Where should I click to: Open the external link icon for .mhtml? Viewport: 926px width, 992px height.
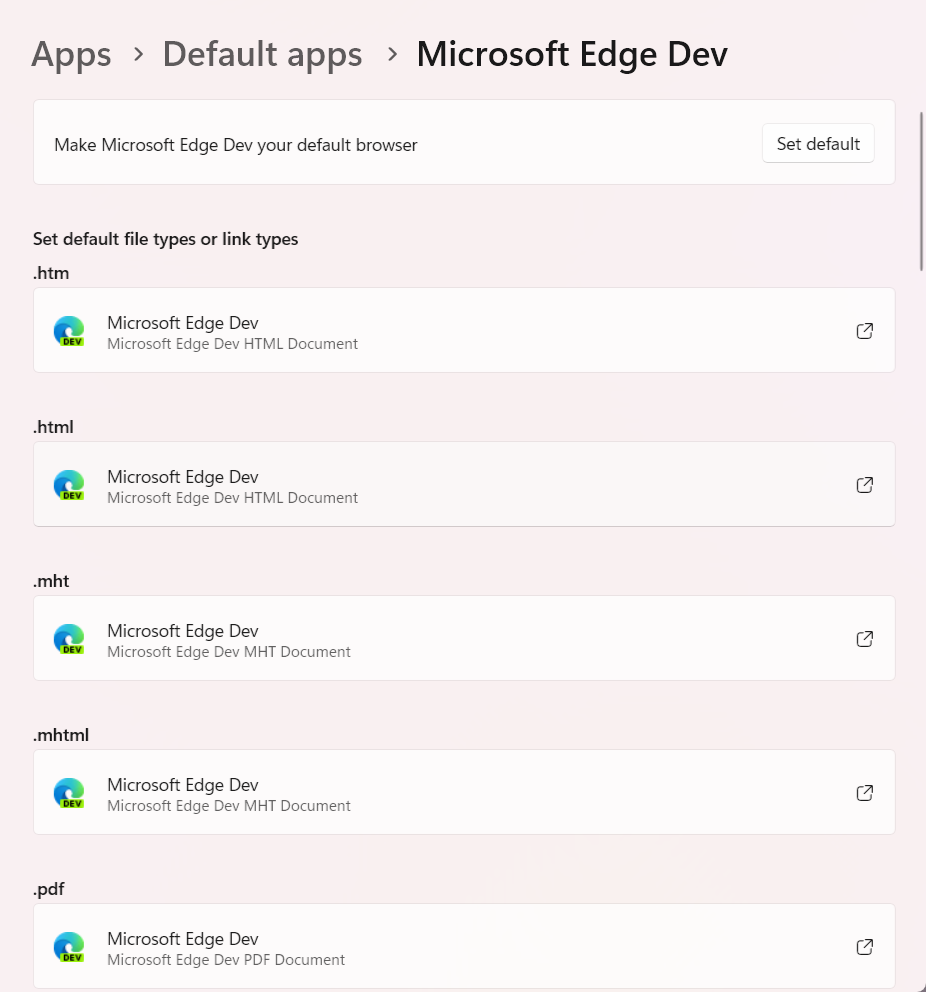tap(864, 793)
